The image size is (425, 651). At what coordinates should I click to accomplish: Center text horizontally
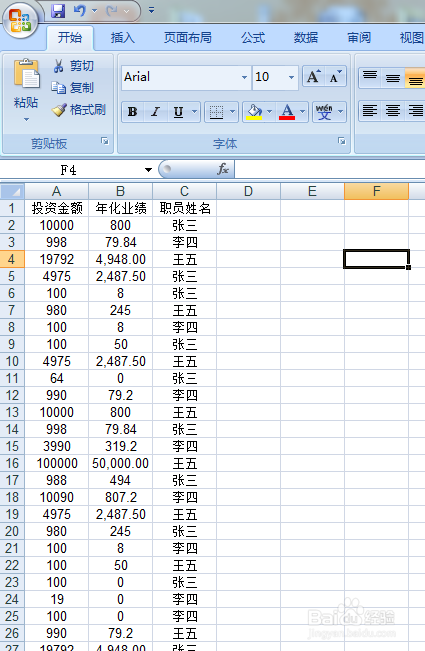(x=393, y=110)
